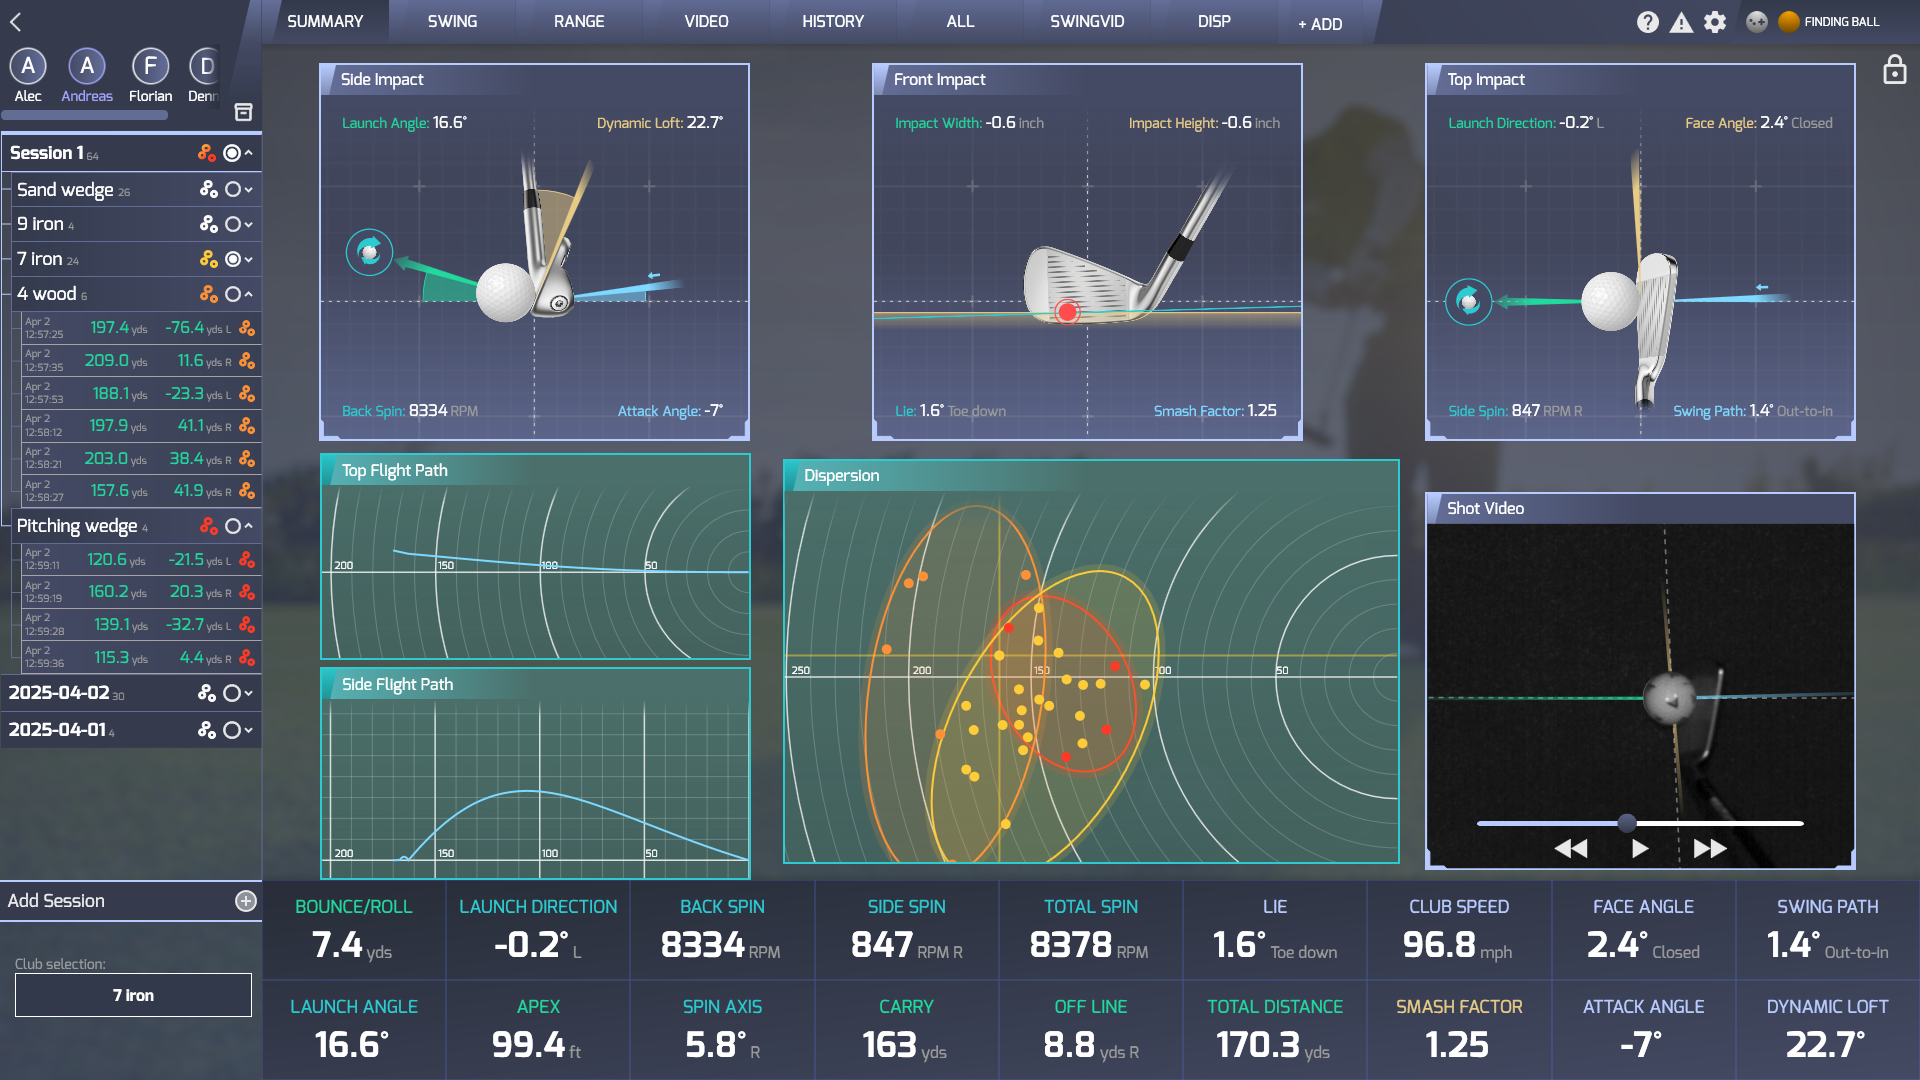The height and width of the screenshot is (1080, 1920).
Task: Click the archive box icon below the player avatars
Action: 243,113
